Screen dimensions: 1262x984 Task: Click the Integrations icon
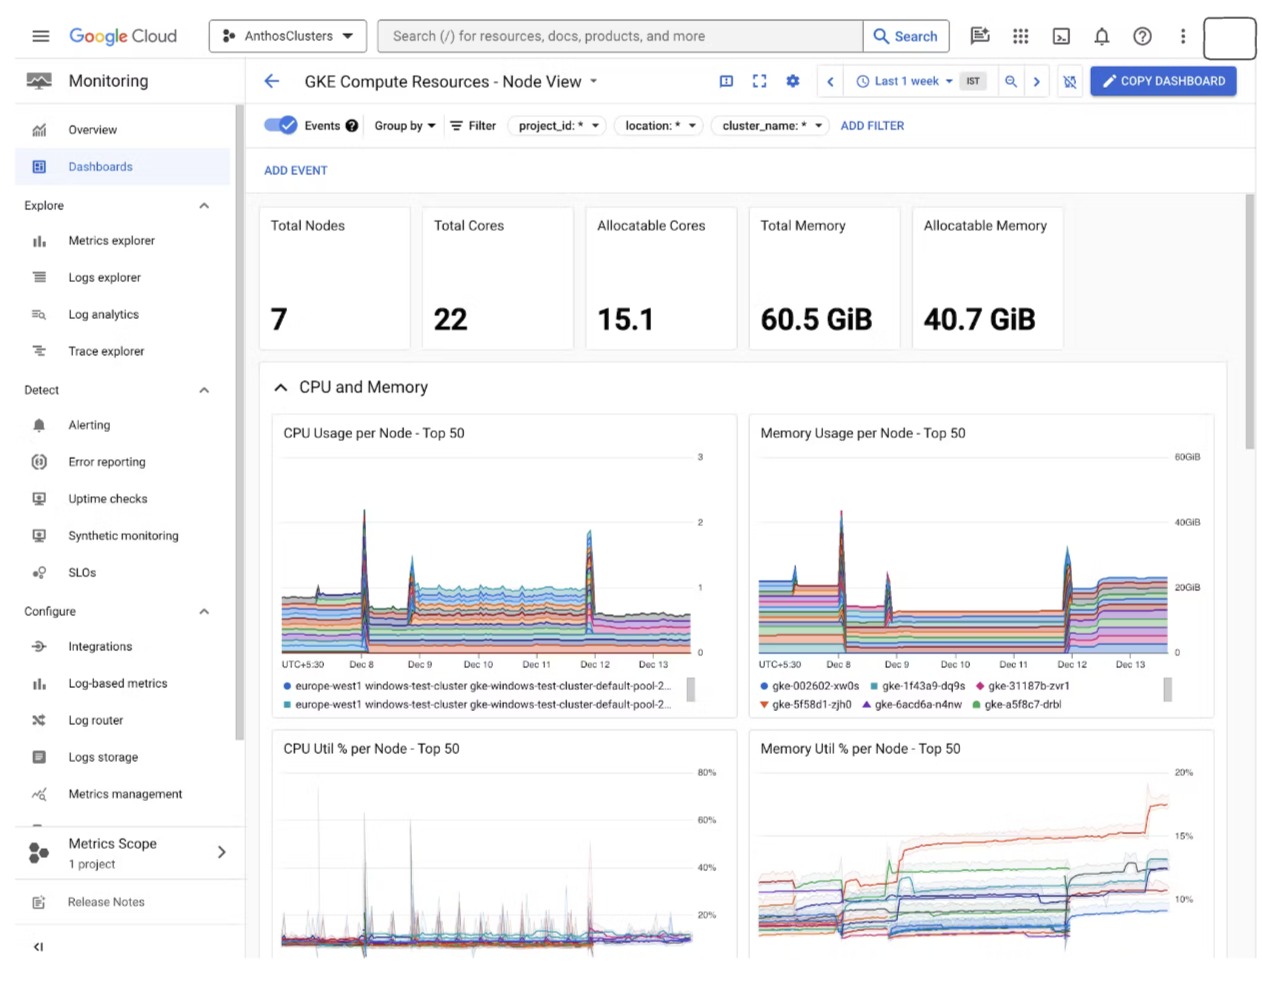[x=39, y=647]
